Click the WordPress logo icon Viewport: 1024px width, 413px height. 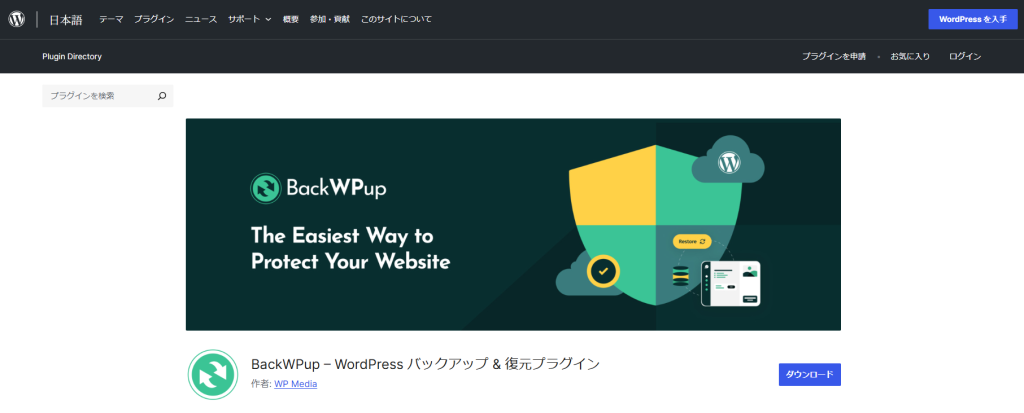click(16, 20)
